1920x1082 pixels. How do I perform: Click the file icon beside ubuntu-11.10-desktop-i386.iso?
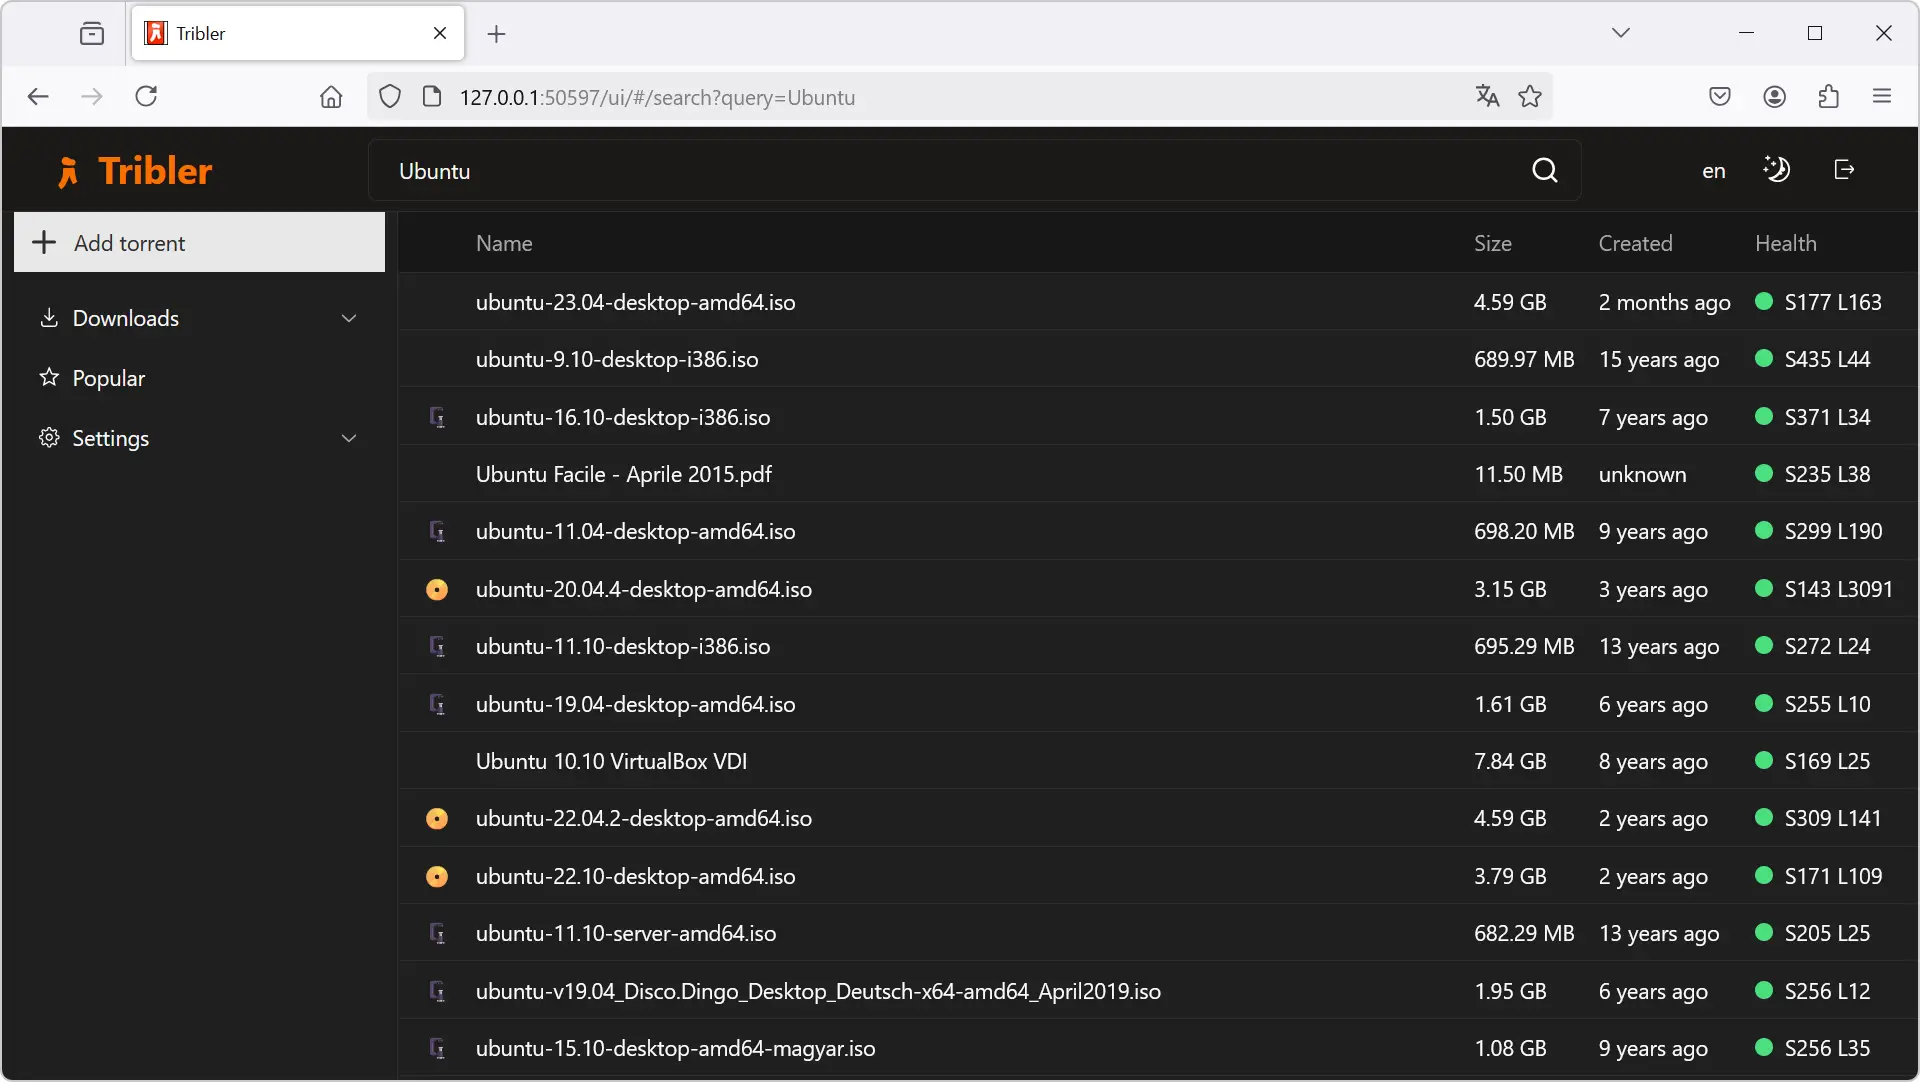coord(437,646)
